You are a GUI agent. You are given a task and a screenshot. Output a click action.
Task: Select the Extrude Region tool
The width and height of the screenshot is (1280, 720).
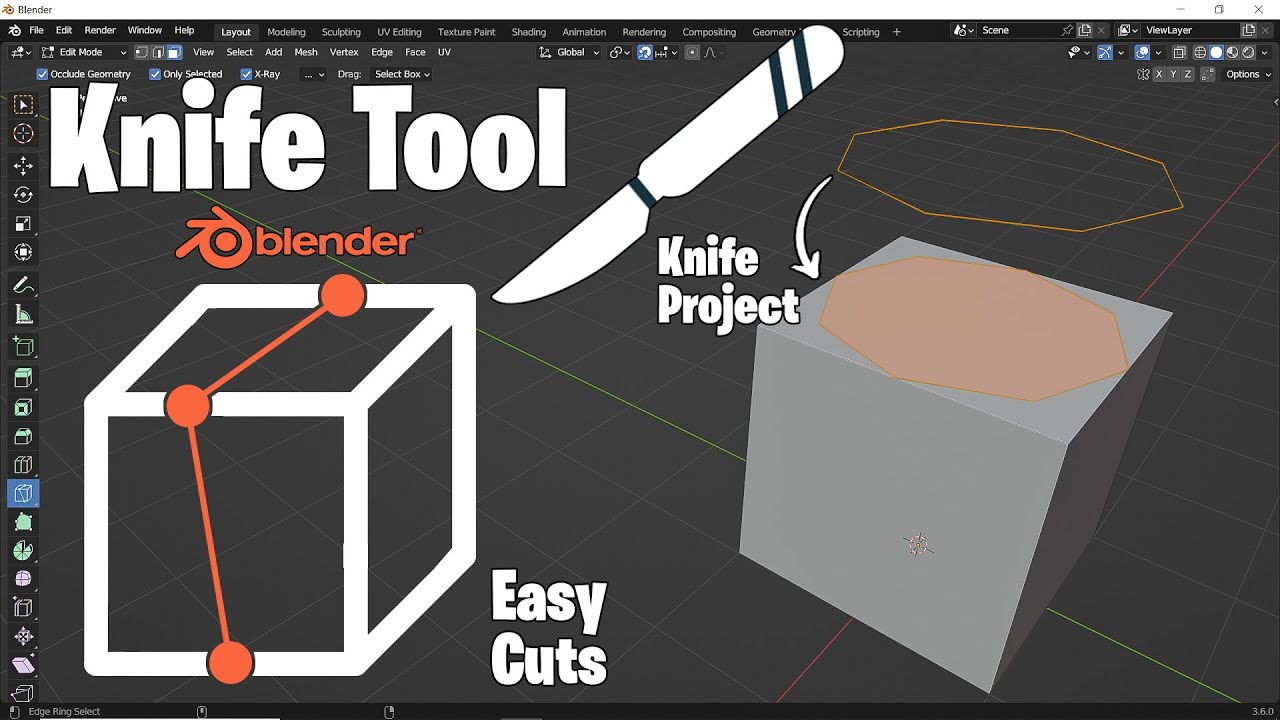tap(23, 378)
